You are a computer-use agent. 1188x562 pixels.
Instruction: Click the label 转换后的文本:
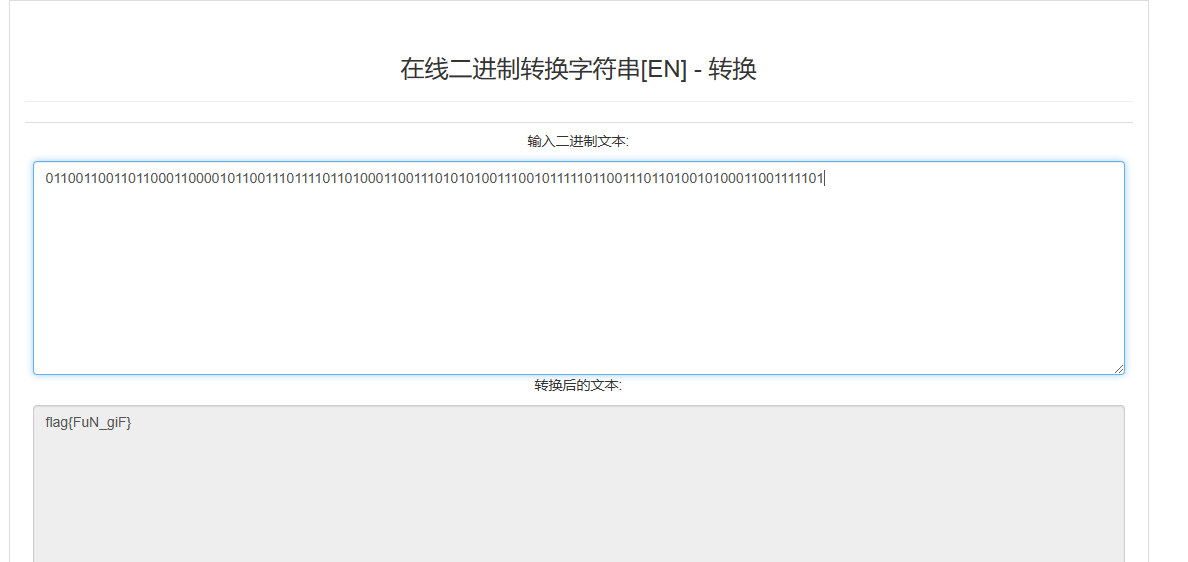(578, 386)
